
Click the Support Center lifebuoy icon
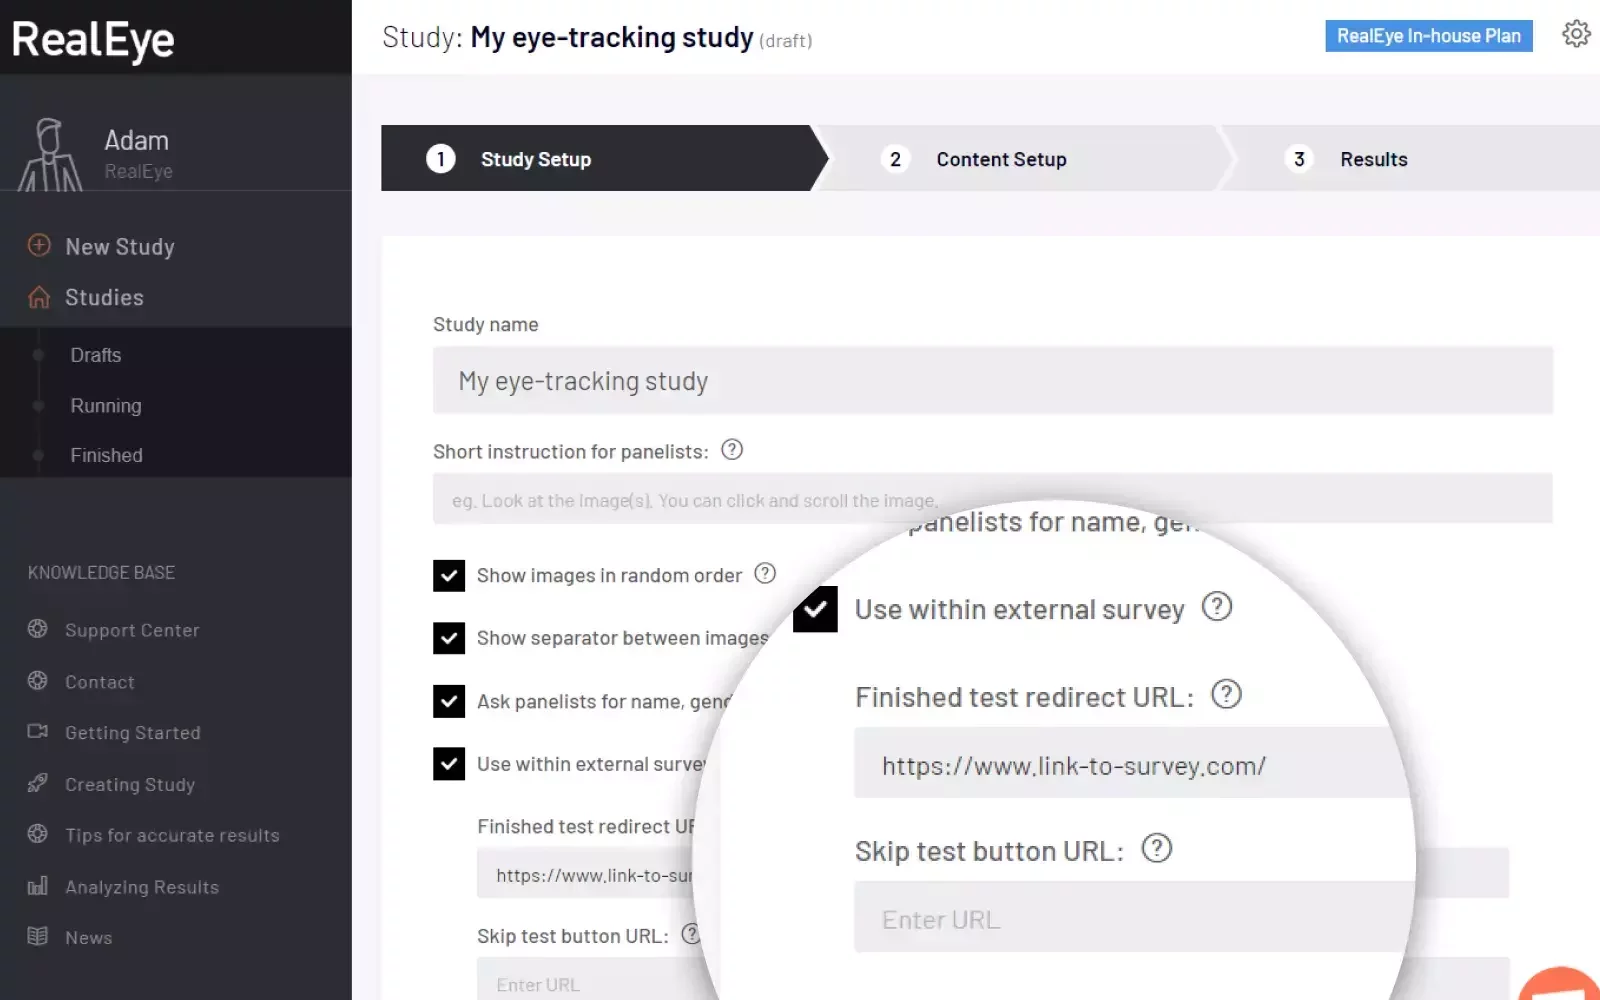point(38,629)
